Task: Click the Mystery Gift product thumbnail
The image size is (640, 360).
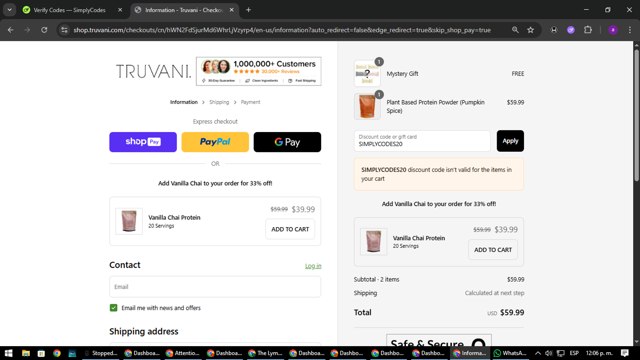Action: (367, 73)
